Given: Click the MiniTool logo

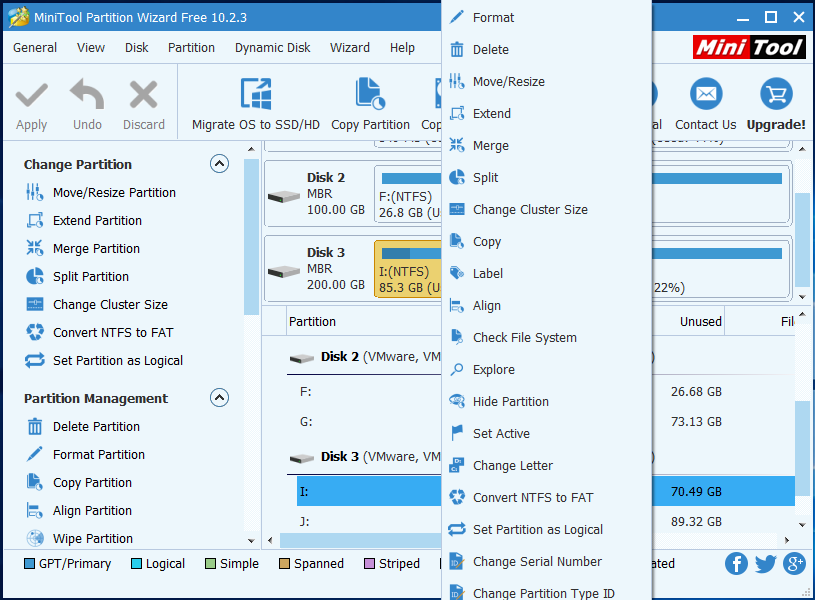Looking at the screenshot, I should pos(749,47).
